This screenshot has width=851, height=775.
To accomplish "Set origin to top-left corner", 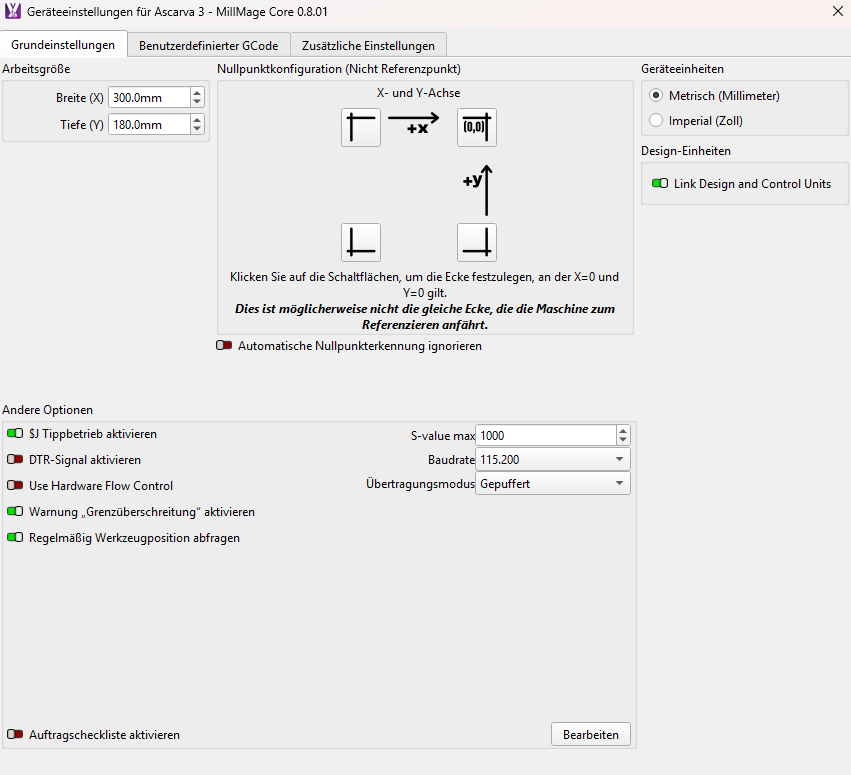I will tap(360, 128).
